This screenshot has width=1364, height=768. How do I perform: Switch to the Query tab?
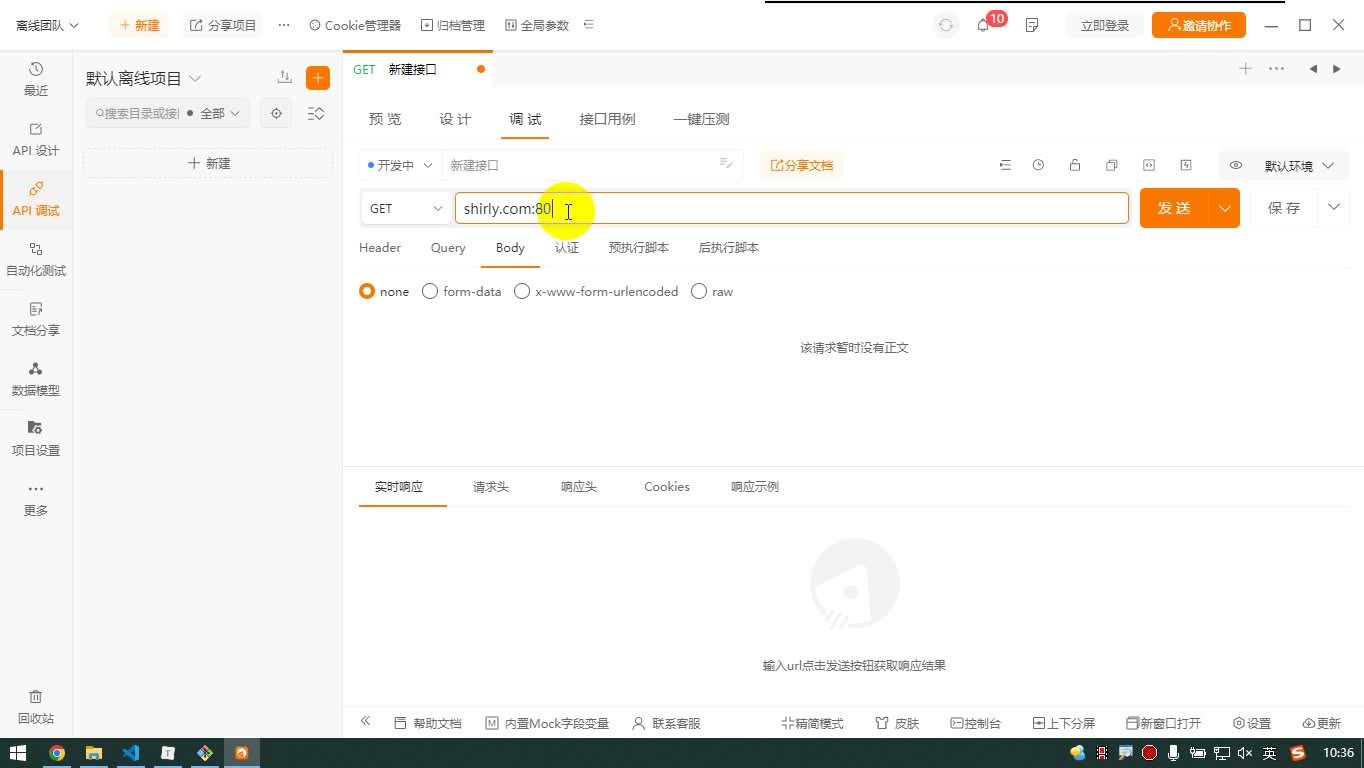[448, 247]
